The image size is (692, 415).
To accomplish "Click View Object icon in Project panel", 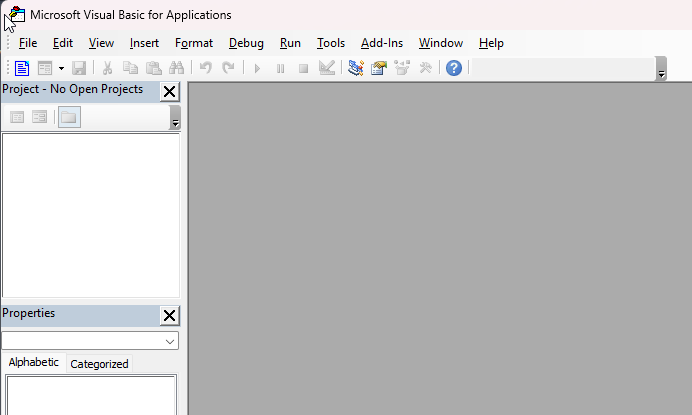I will pyautogui.click(x=39, y=117).
